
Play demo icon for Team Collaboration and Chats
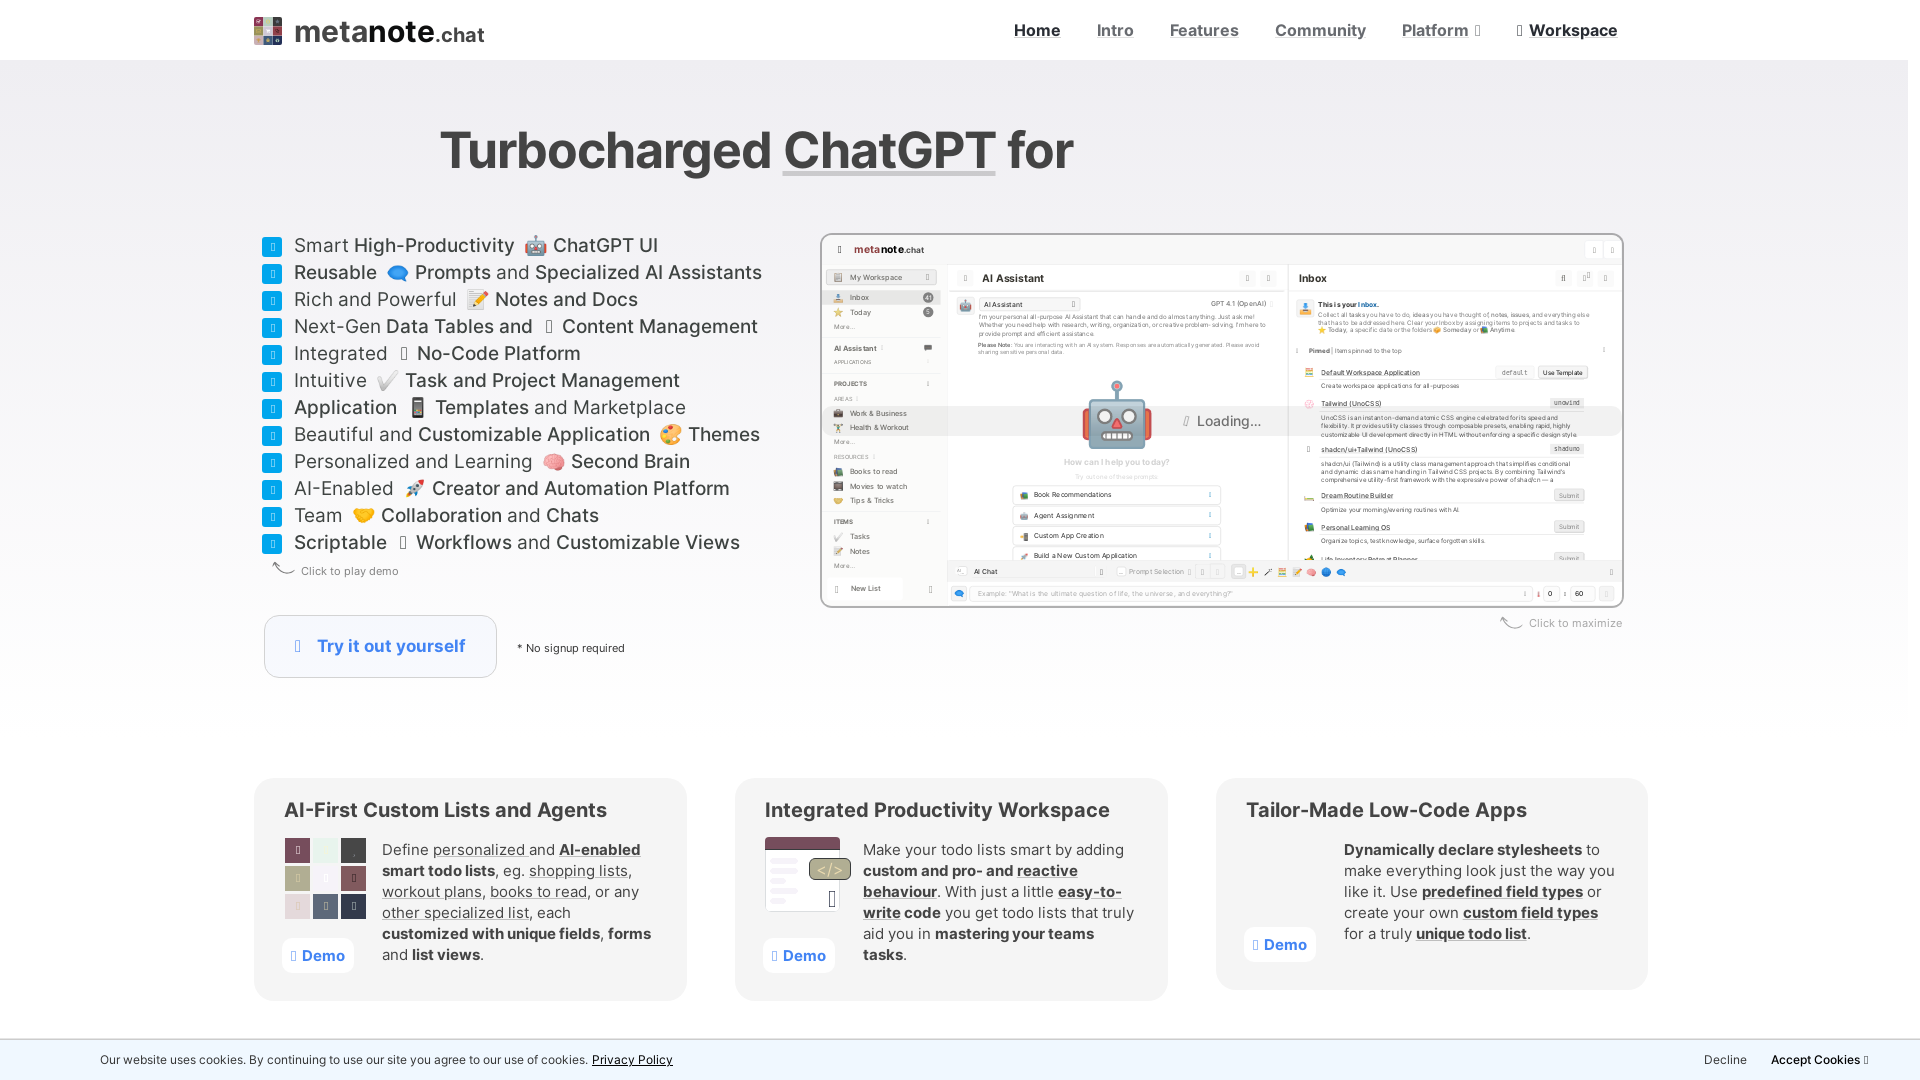[x=272, y=517]
